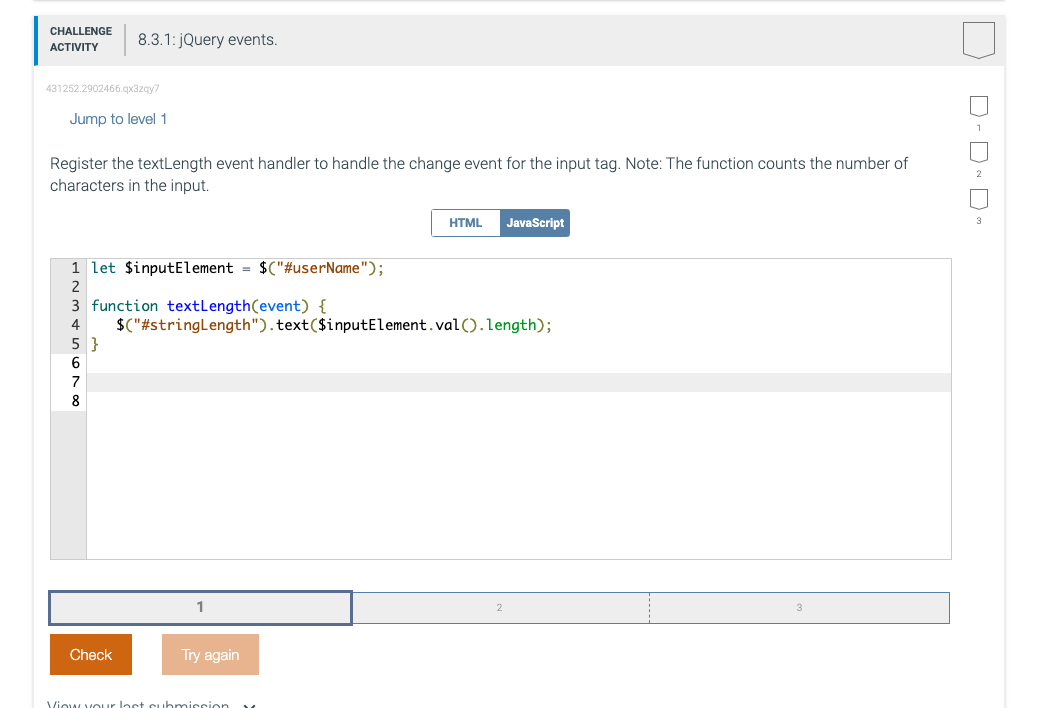Screen dimensions: 1056x708
Task: Click the bookmark icon above level 2
Action: [x=977, y=153]
